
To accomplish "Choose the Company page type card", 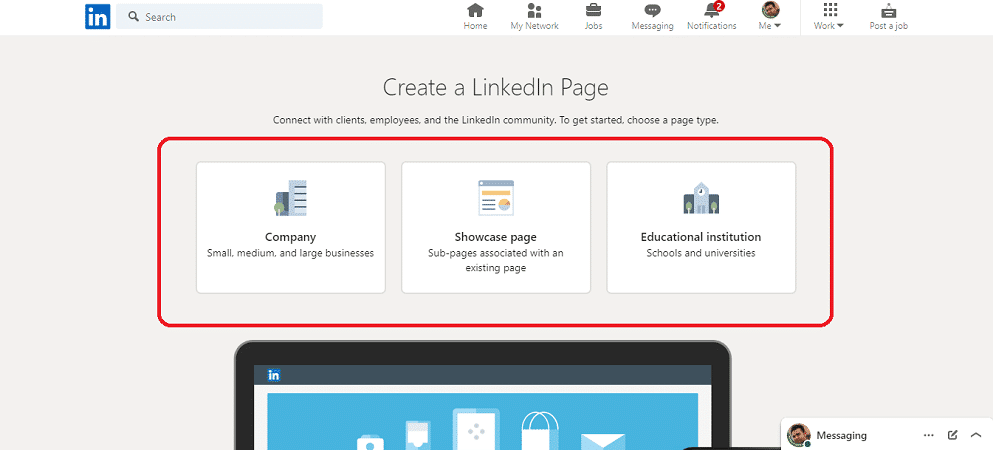I will (x=291, y=227).
